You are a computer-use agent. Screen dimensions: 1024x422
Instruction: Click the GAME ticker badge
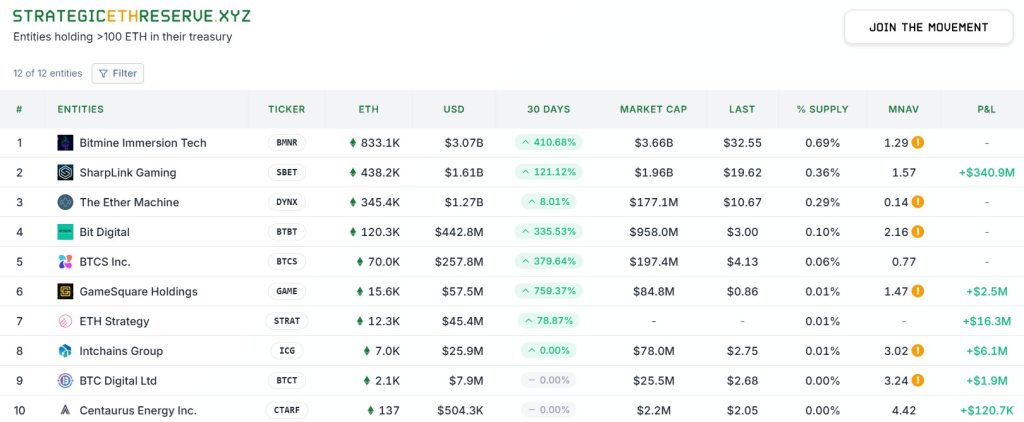(x=287, y=291)
